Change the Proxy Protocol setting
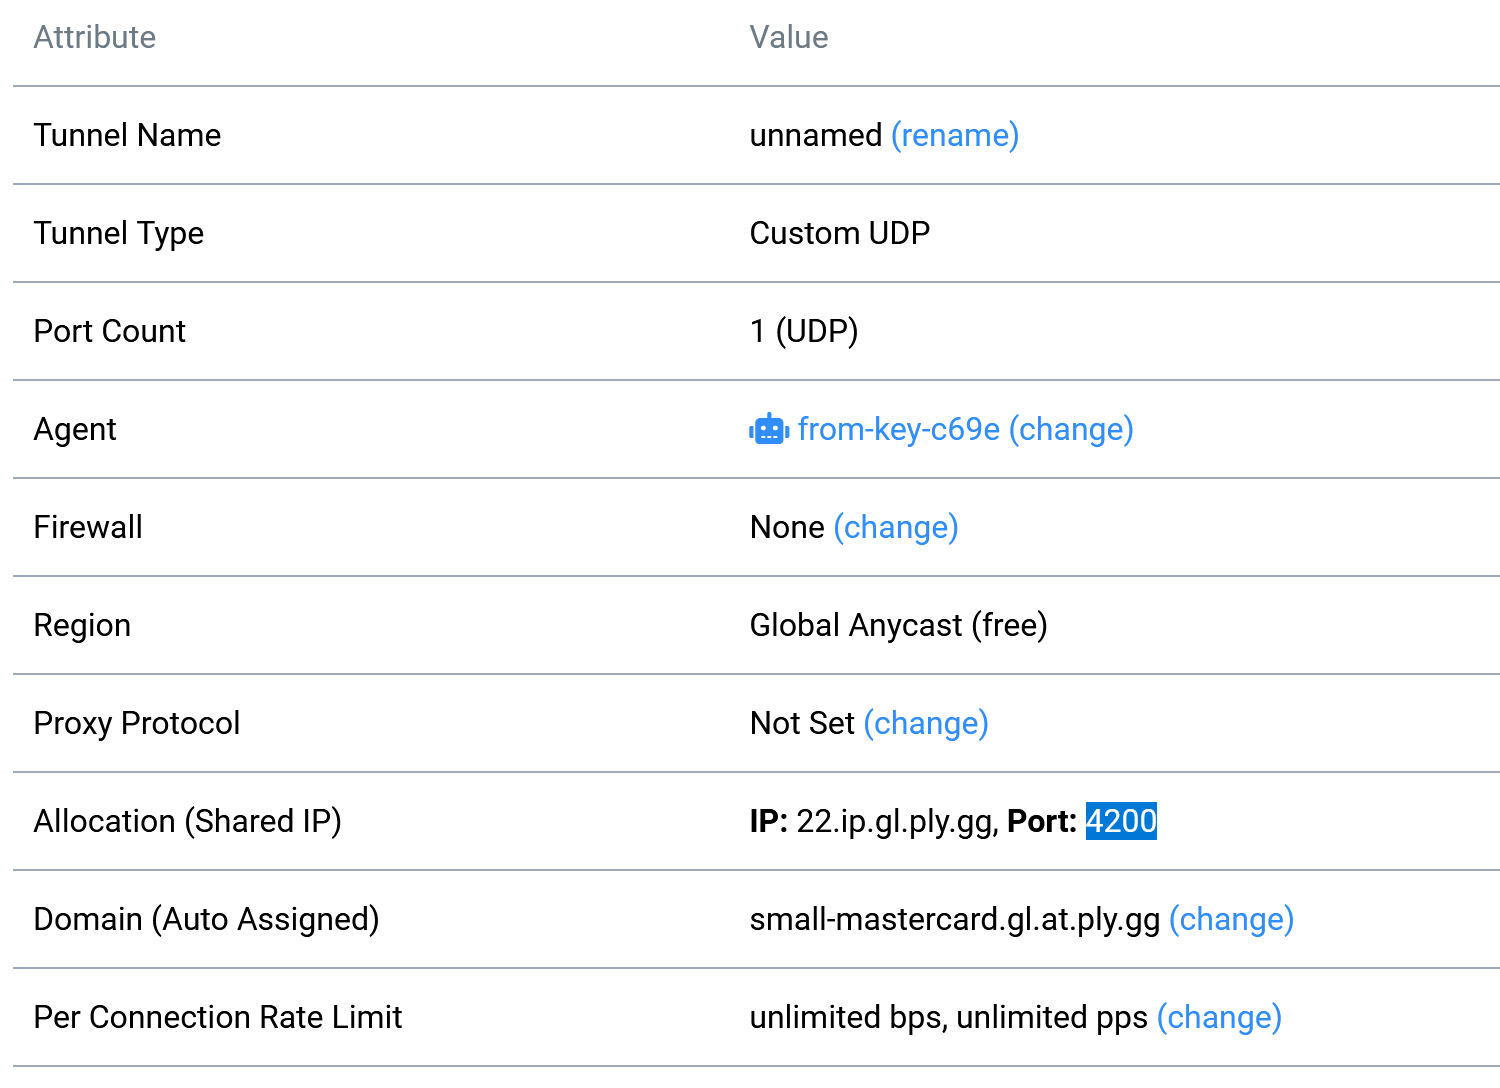1500x1088 pixels. pos(926,723)
